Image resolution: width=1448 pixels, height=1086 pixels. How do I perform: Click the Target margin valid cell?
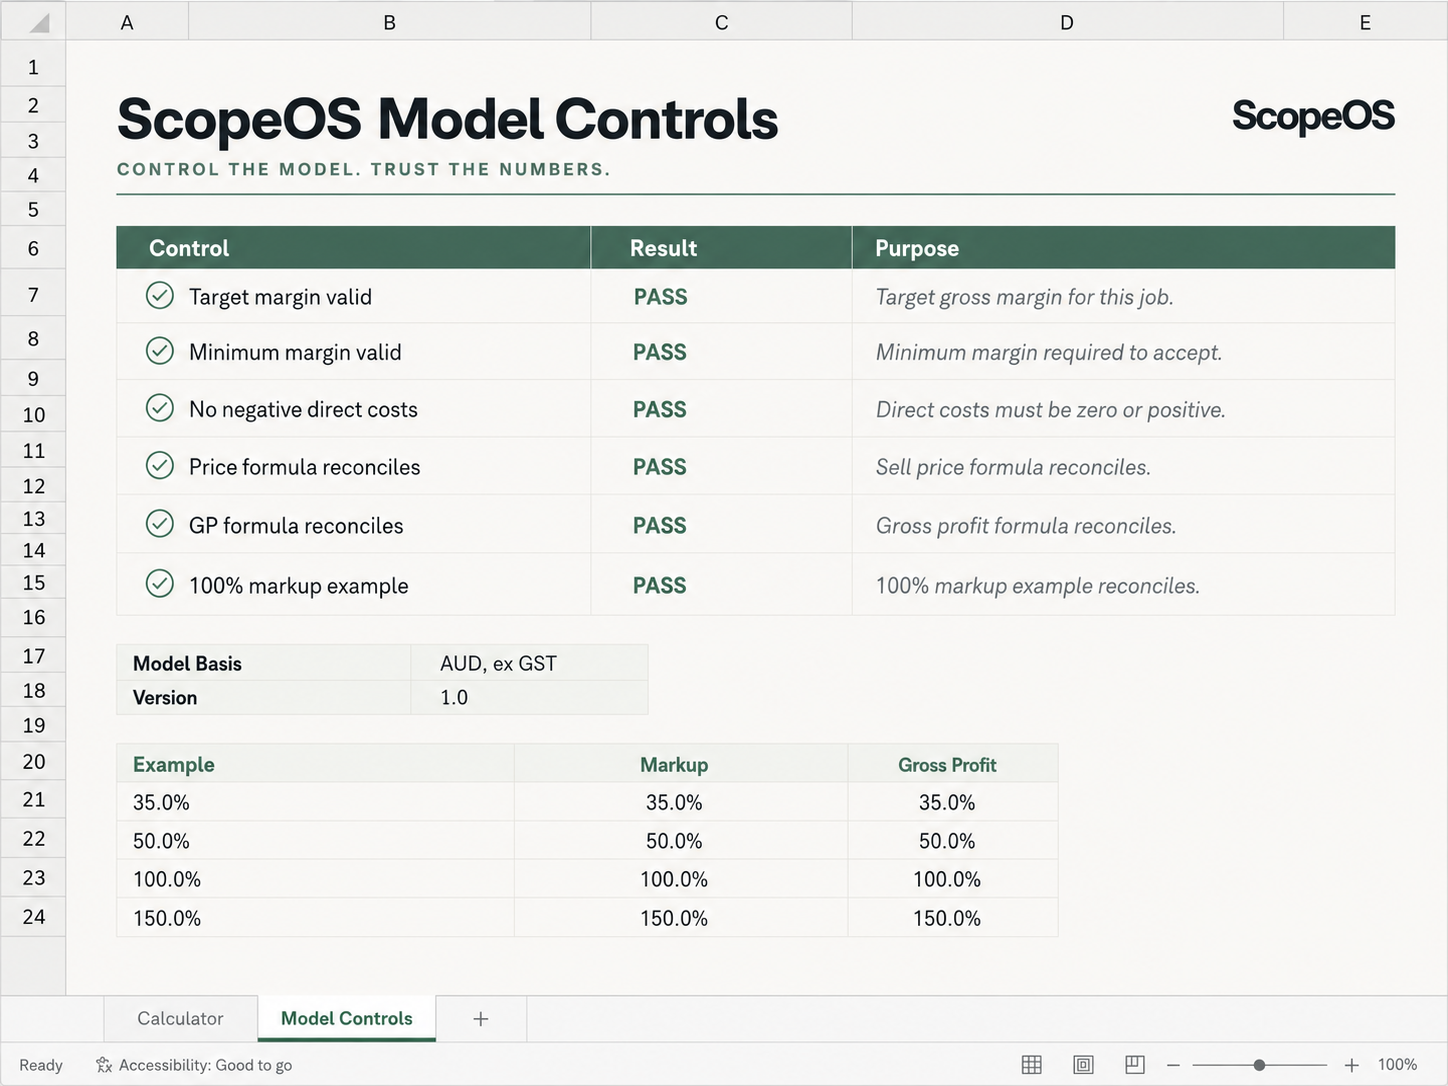point(353,296)
